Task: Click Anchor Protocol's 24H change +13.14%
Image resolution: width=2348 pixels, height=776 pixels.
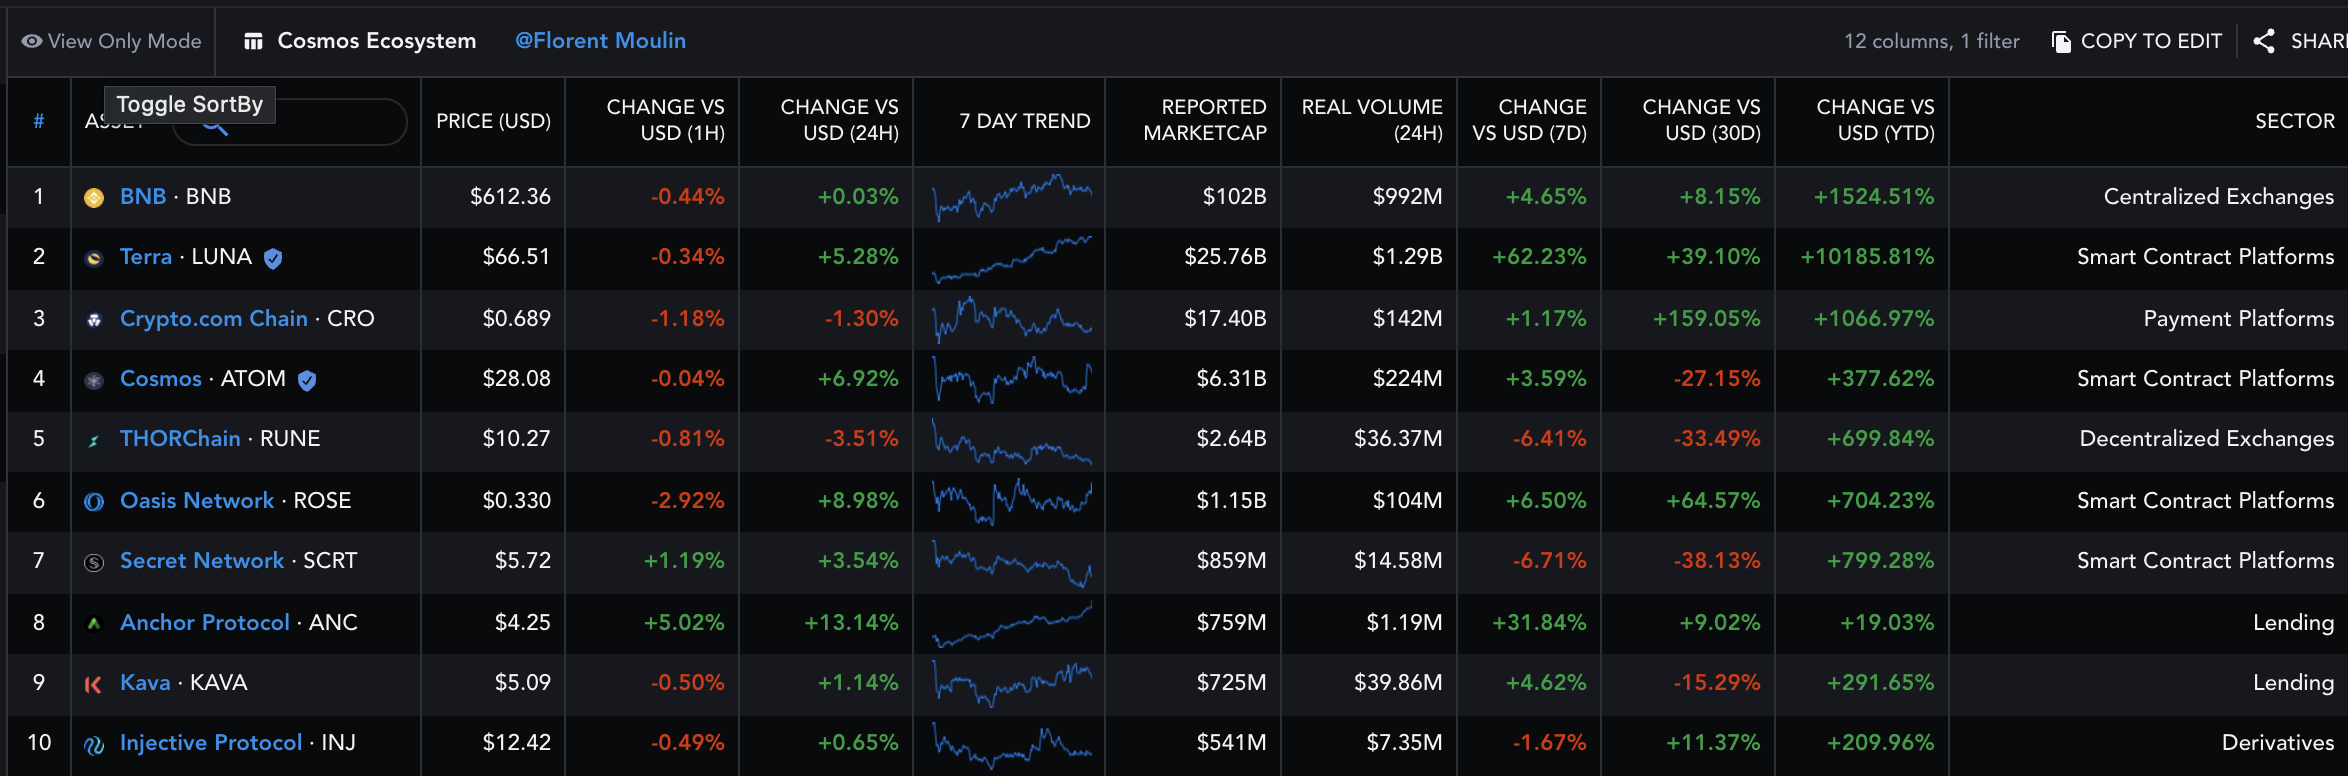Action: tap(851, 622)
